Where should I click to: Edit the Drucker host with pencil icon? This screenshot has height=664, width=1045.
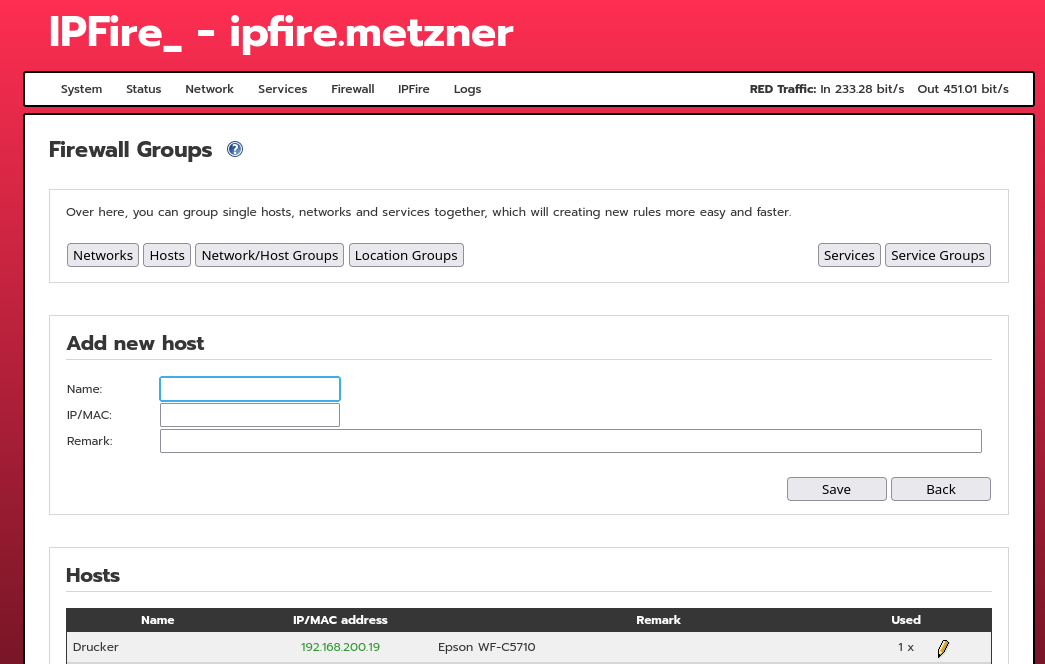(x=943, y=648)
